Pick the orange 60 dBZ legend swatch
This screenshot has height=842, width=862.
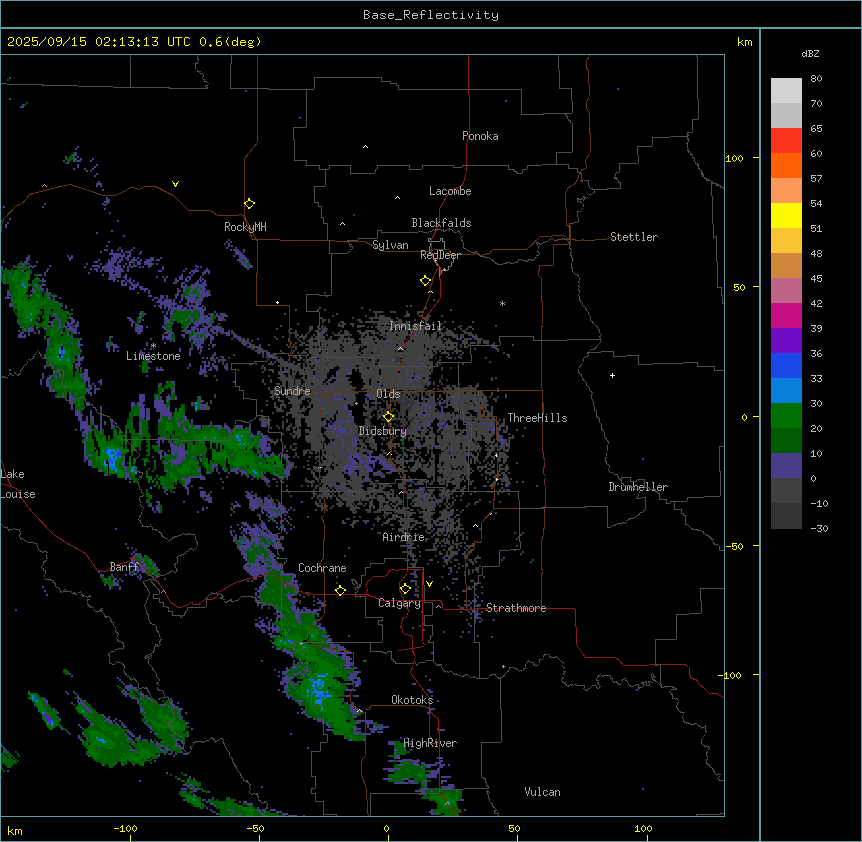[x=786, y=165]
